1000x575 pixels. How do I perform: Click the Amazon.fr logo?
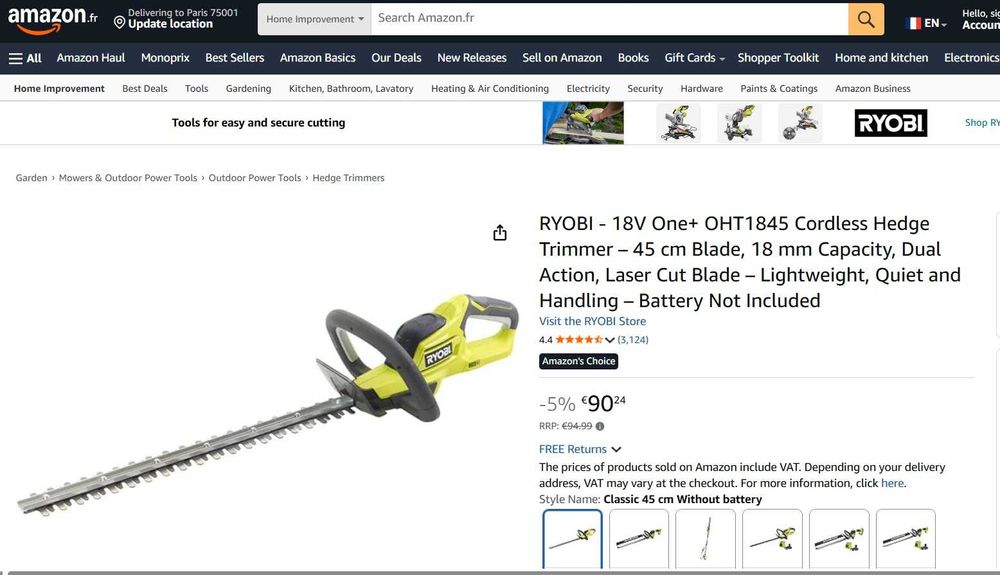52,19
